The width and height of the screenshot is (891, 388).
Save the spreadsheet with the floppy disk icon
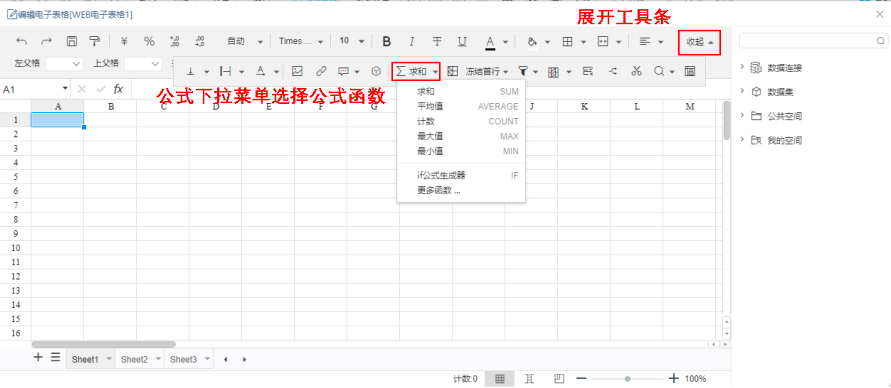72,41
